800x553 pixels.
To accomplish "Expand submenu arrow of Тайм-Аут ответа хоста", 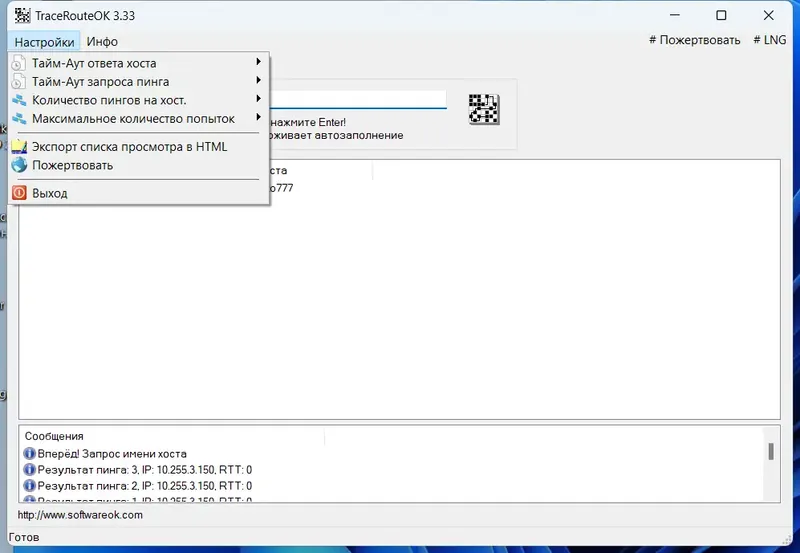I will pyautogui.click(x=259, y=62).
